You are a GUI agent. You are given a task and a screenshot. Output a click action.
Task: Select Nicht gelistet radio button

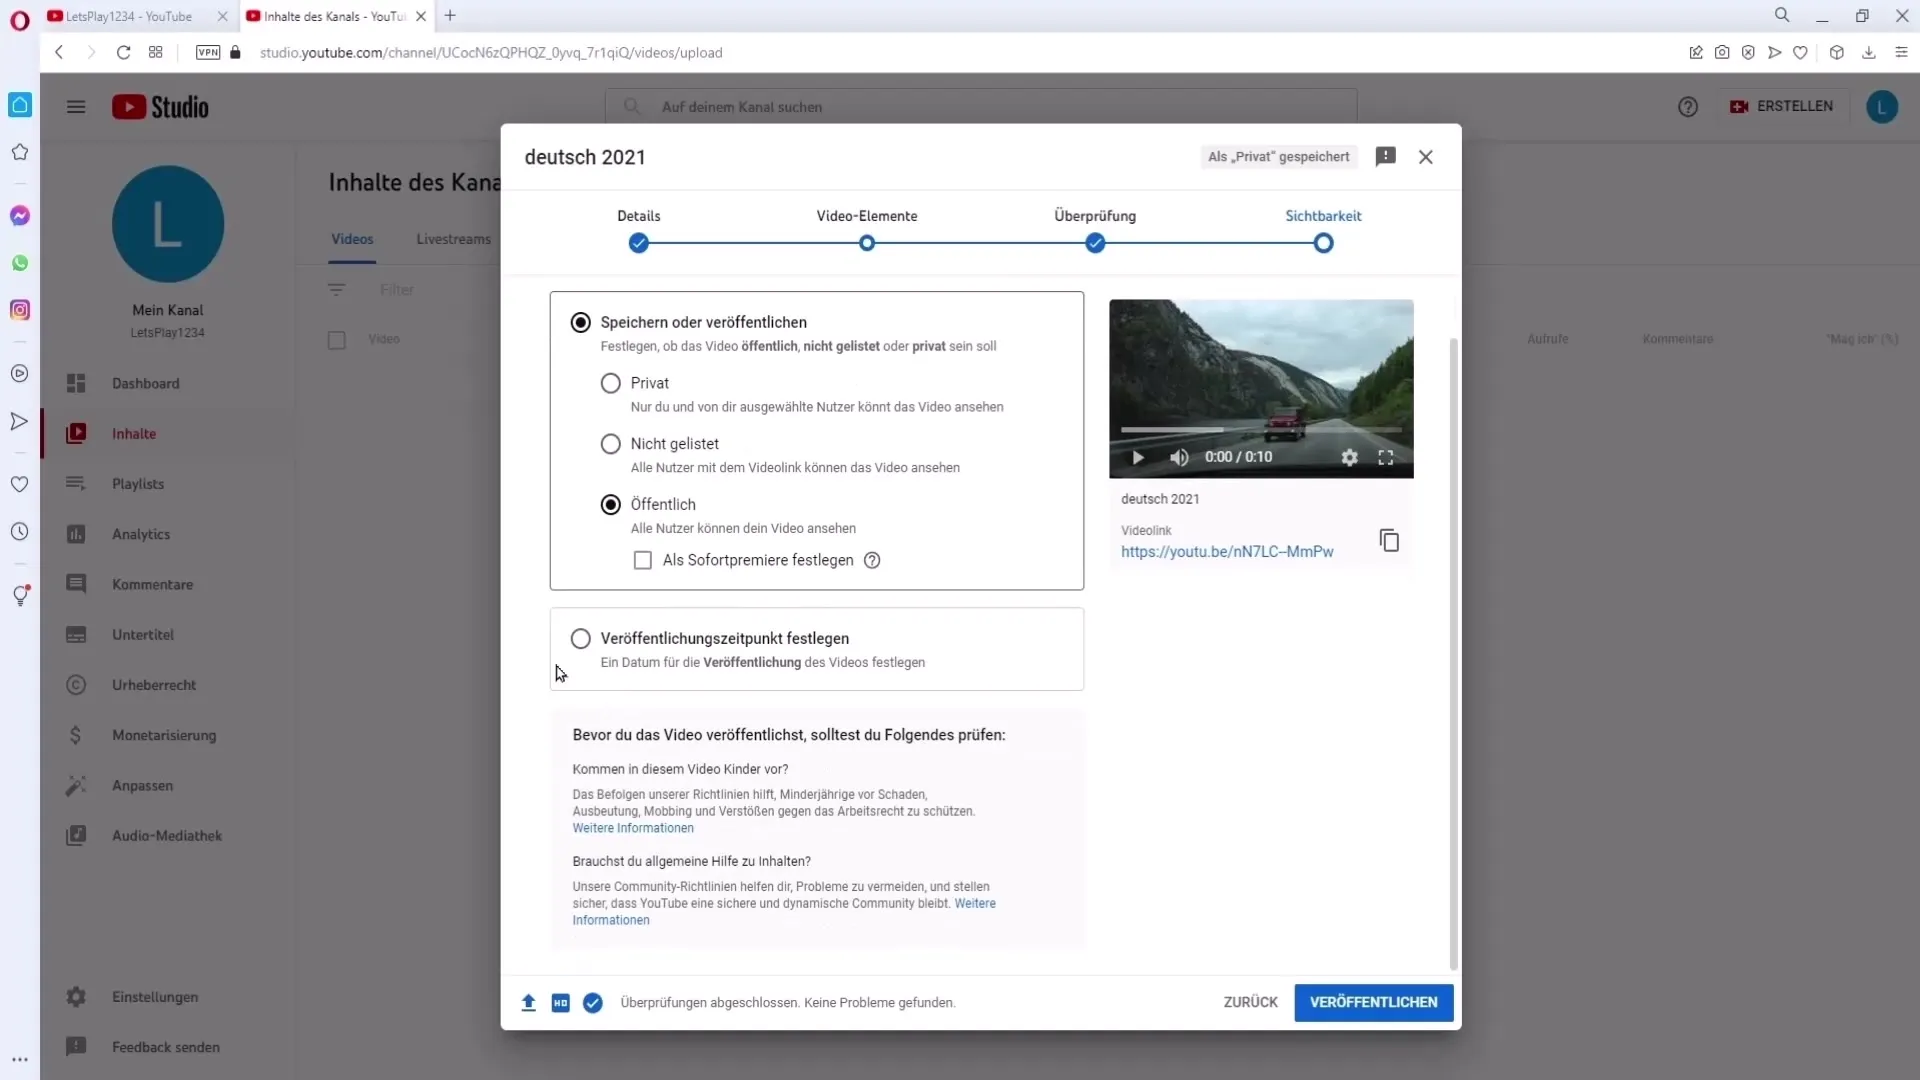[611, 443]
